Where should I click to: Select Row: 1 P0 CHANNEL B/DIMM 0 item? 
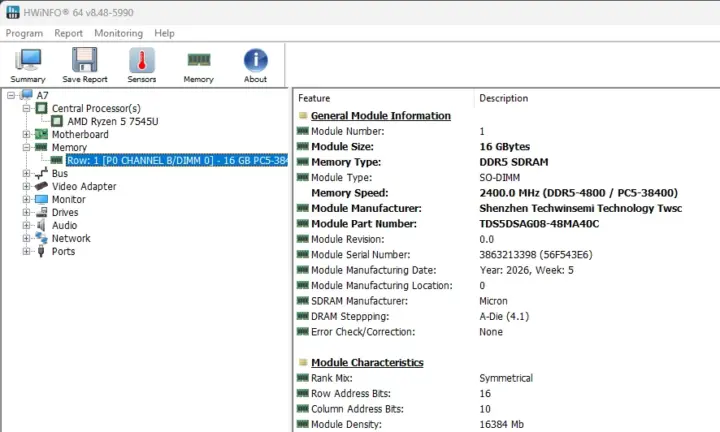click(177, 160)
